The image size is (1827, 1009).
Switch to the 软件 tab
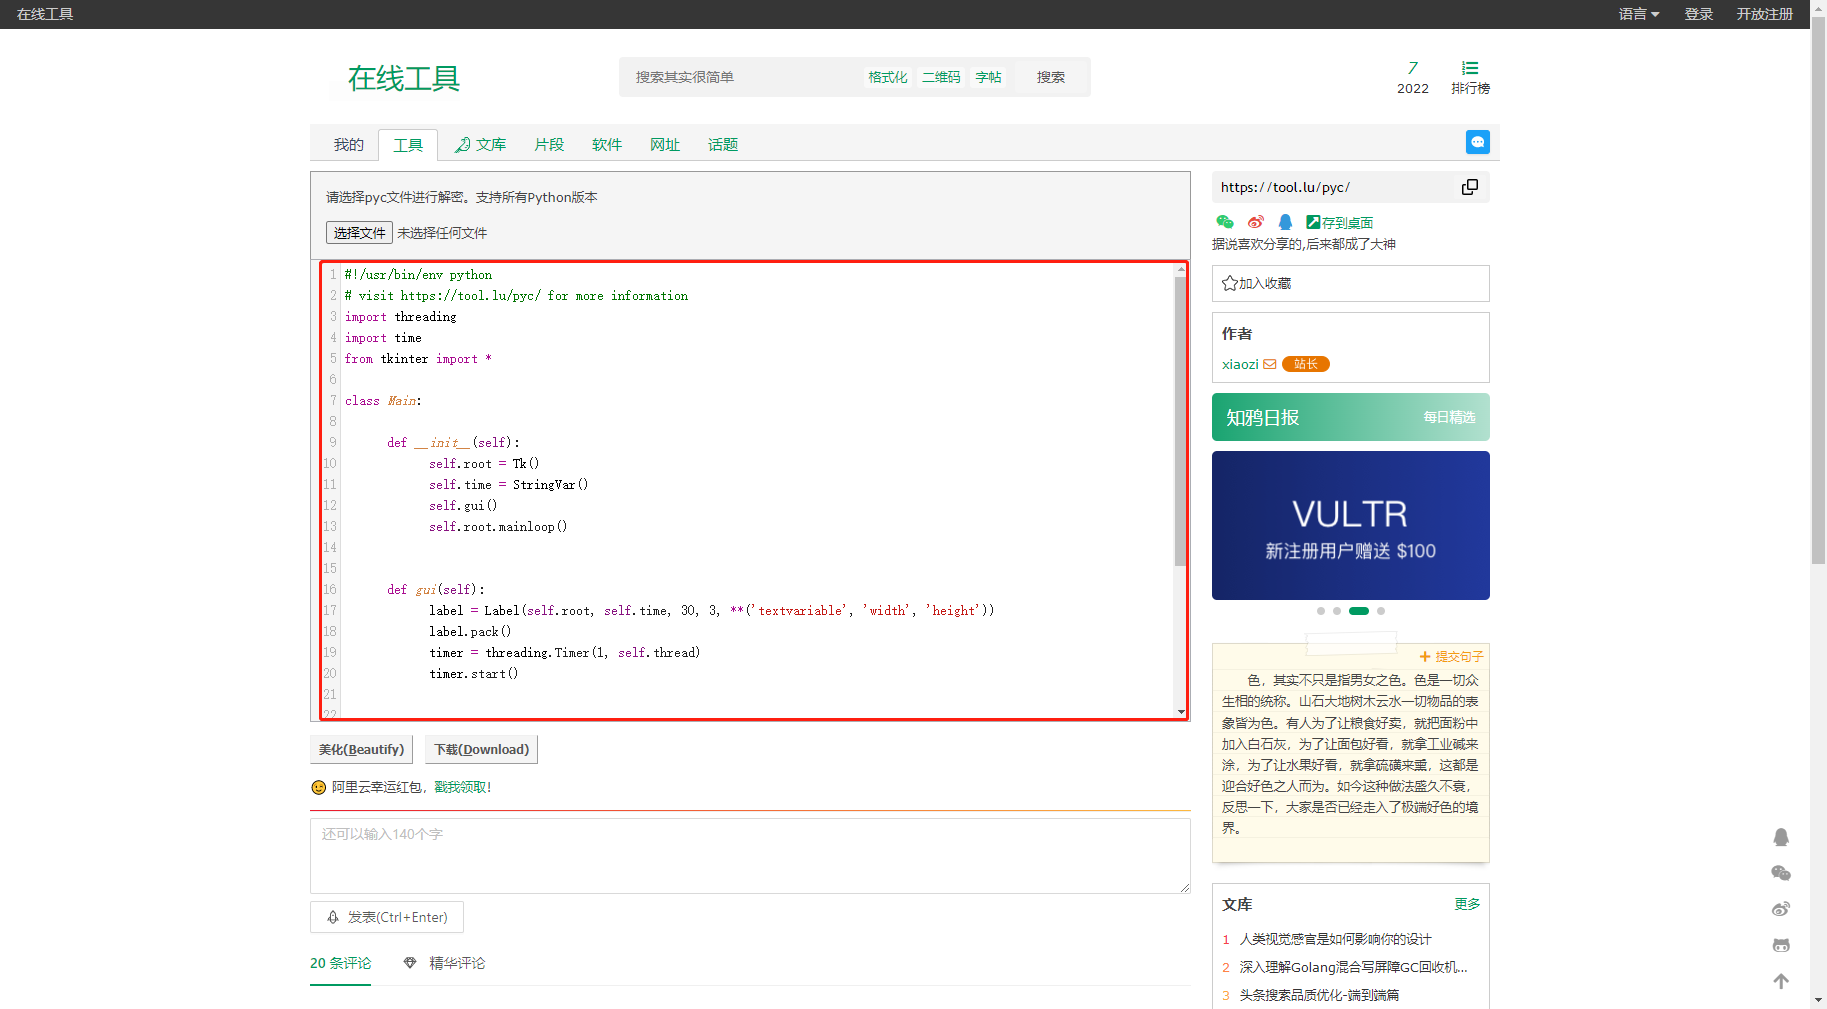point(606,144)
